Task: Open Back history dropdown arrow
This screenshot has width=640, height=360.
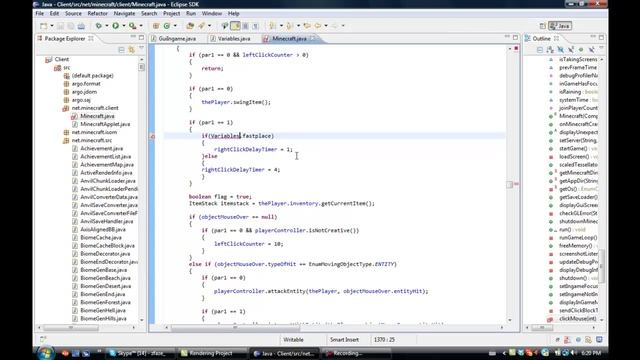Action: (326, 26)
